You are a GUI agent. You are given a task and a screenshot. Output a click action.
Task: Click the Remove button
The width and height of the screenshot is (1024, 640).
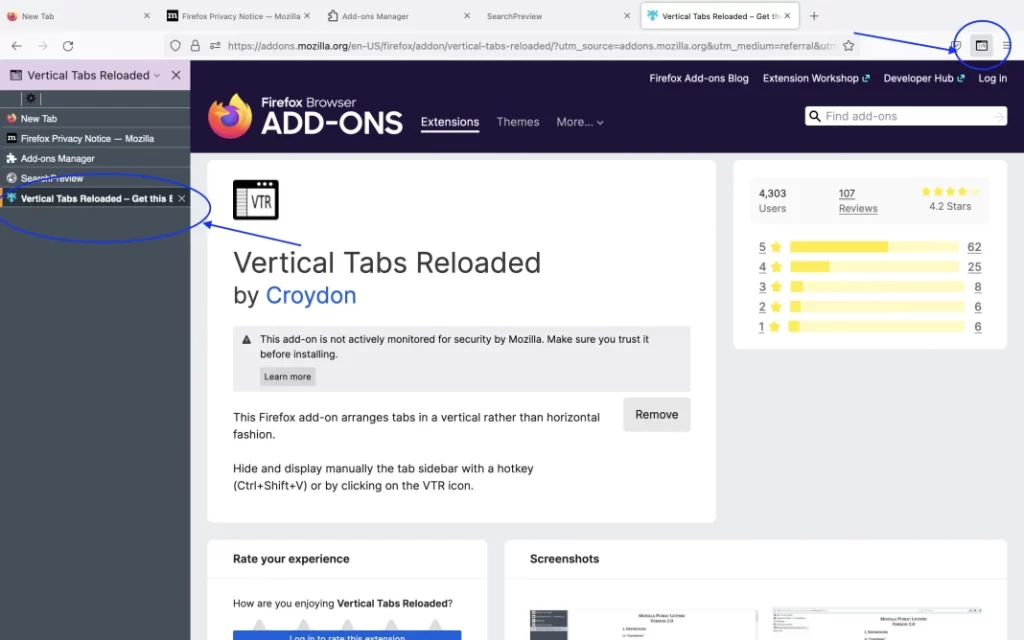click(x=656, y=415)
